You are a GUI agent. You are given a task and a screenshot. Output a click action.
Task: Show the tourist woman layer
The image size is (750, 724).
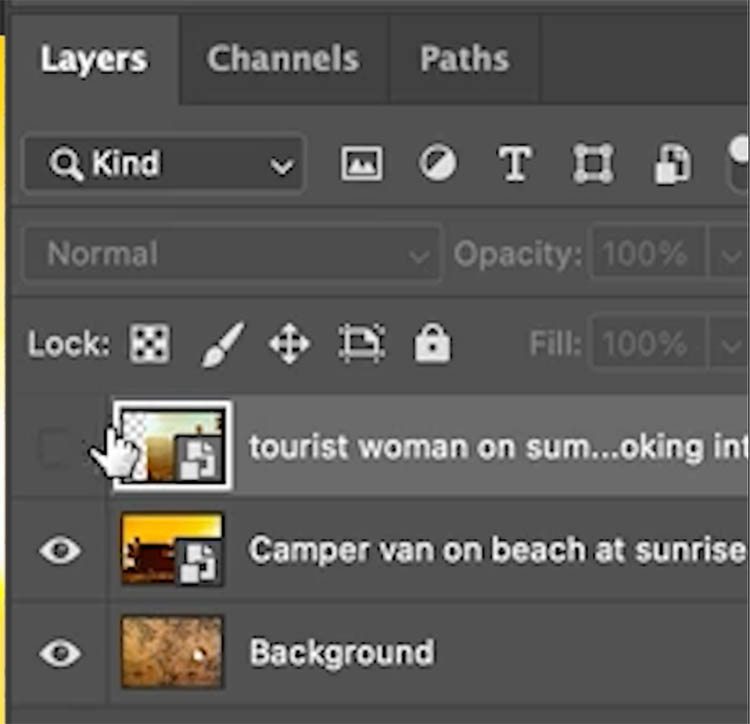pos(56,449)
